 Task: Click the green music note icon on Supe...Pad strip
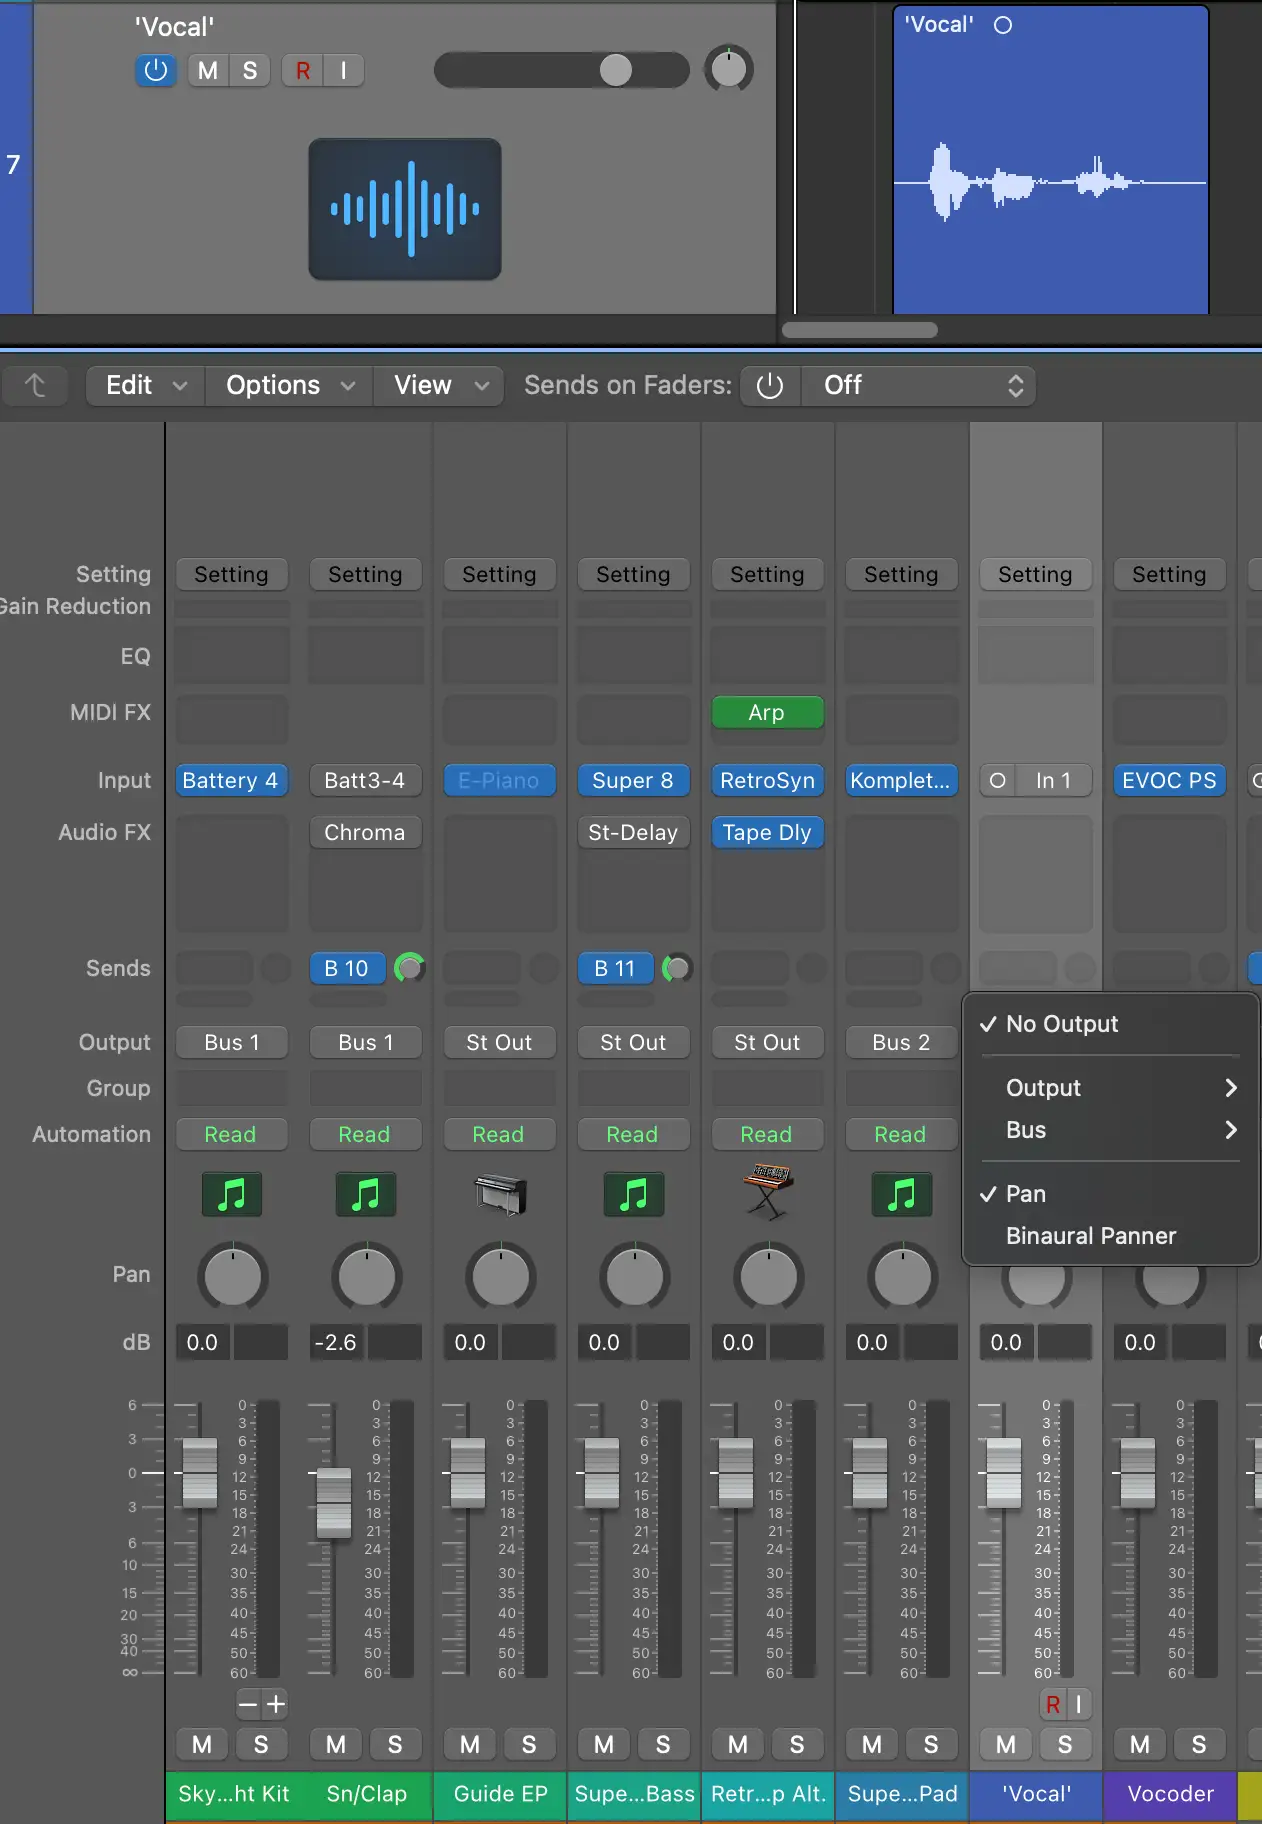coord(901,1194)
